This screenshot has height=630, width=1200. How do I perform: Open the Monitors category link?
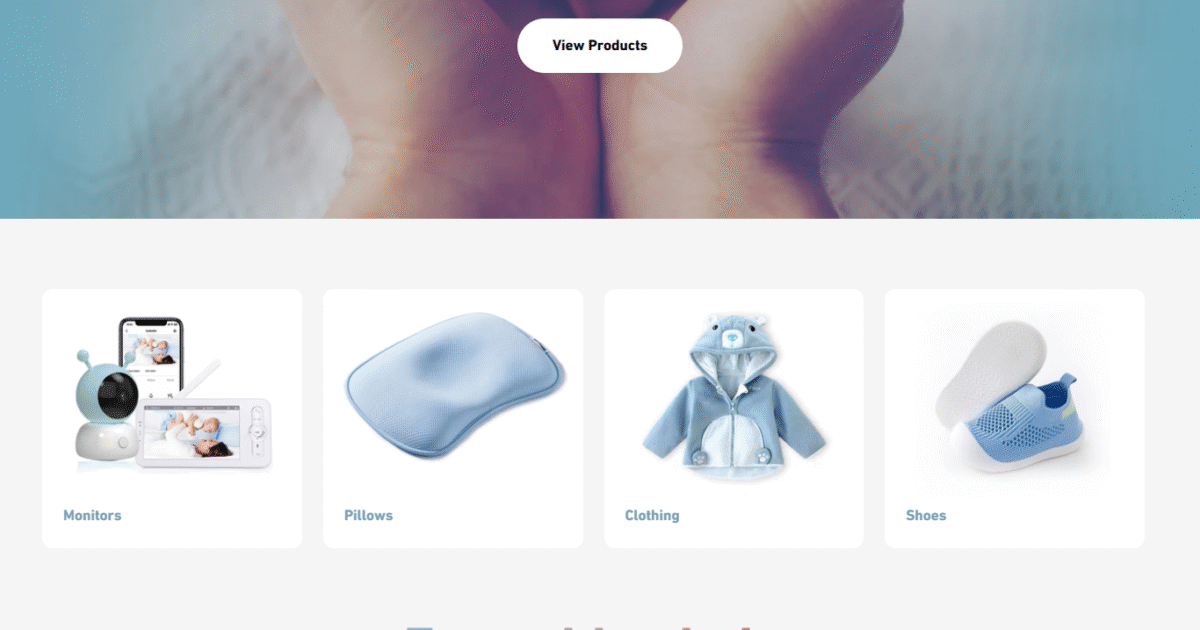92,515
